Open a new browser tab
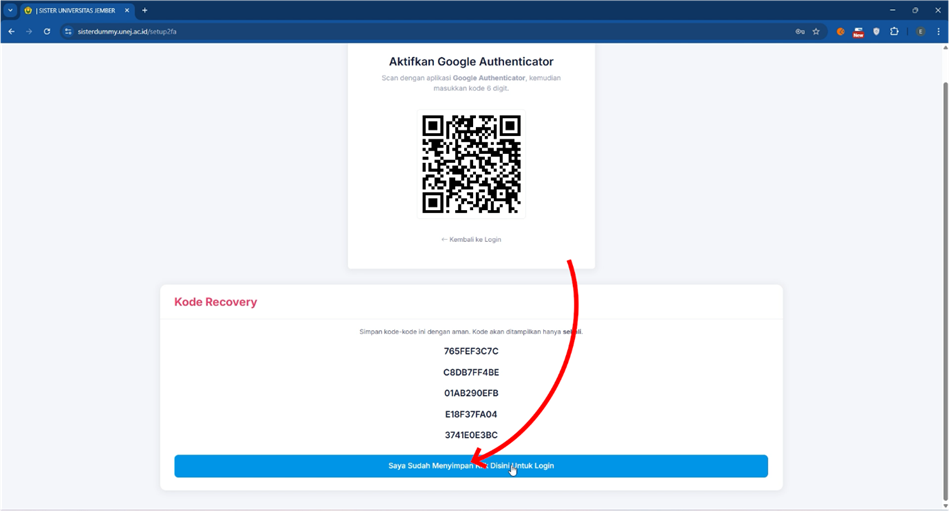This screenshot has height=511, width=949. tap(145, 10)
